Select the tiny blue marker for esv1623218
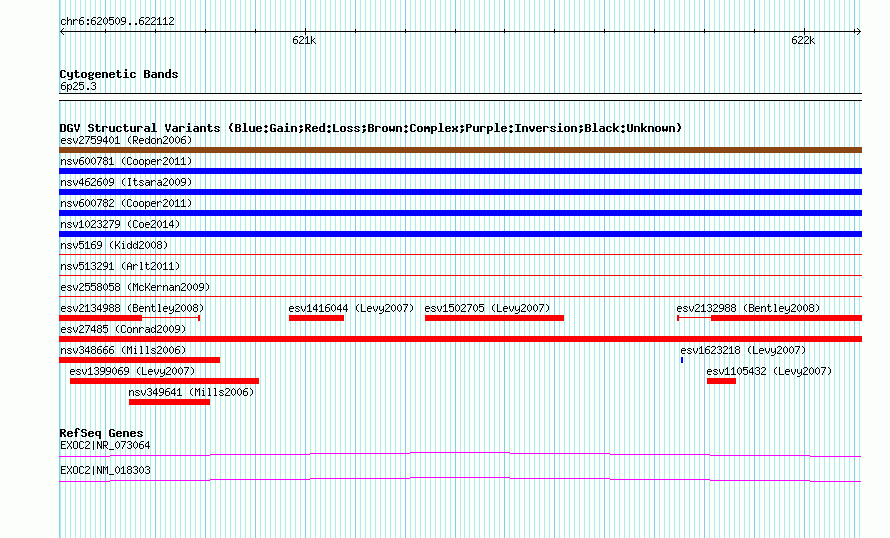 pyautogui.click(x=682, y=360)
